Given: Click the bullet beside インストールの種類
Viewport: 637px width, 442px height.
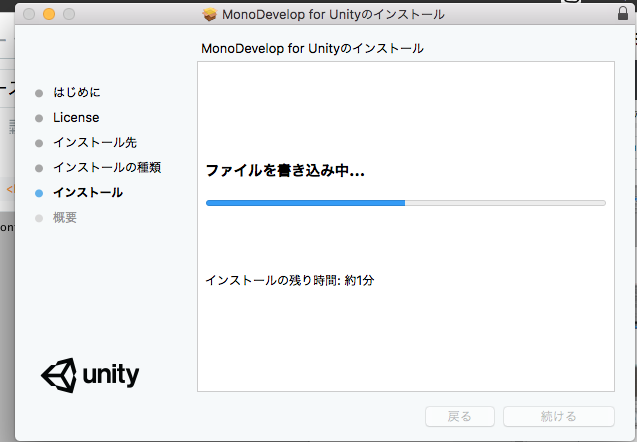Looking at the screenshot, I should (x=39, y=168).
